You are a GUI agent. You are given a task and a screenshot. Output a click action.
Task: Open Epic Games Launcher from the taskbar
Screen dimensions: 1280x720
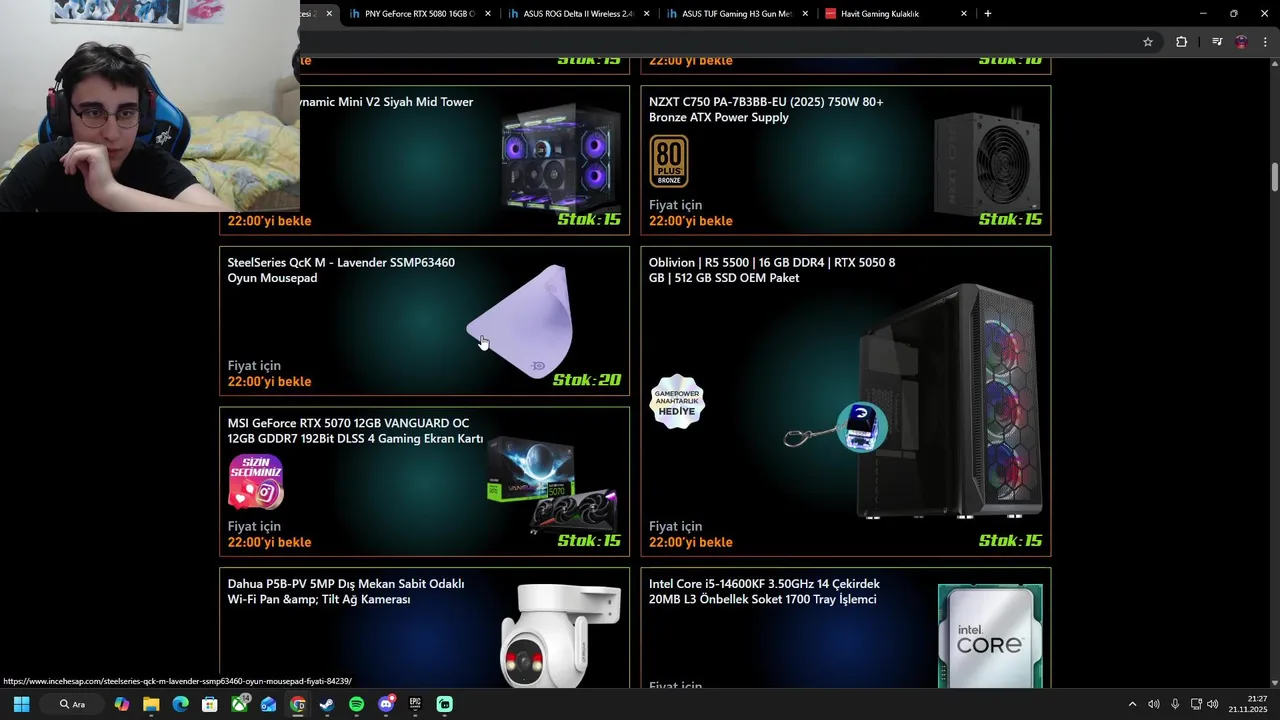(415, 704)
